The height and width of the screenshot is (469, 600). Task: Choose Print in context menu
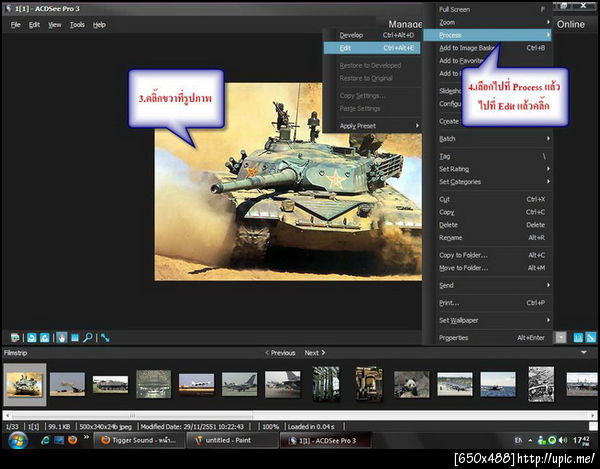(x=488, y=303)
